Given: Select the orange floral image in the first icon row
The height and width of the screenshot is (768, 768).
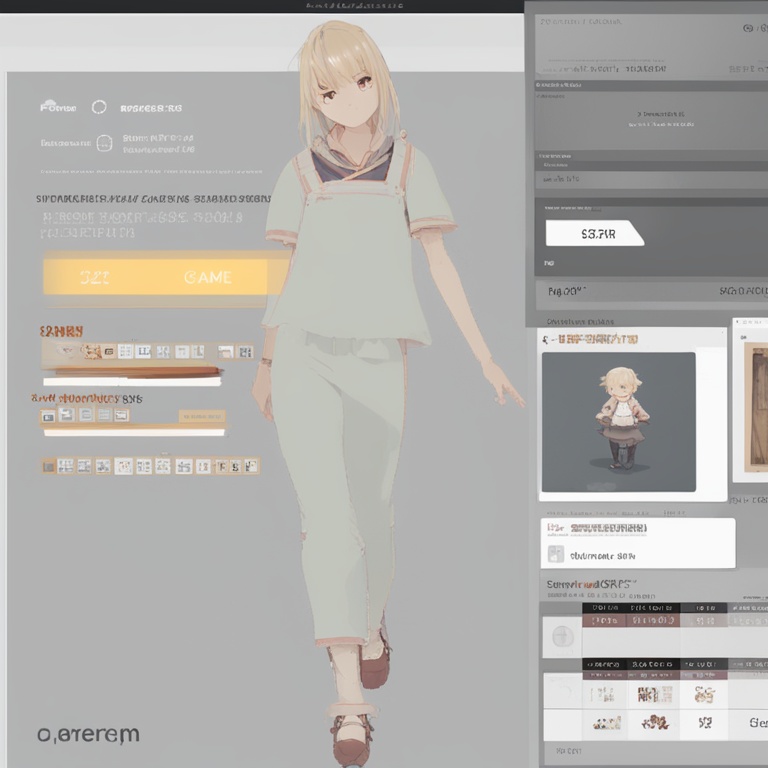Looking at the screenshot, I should point(91,351).
